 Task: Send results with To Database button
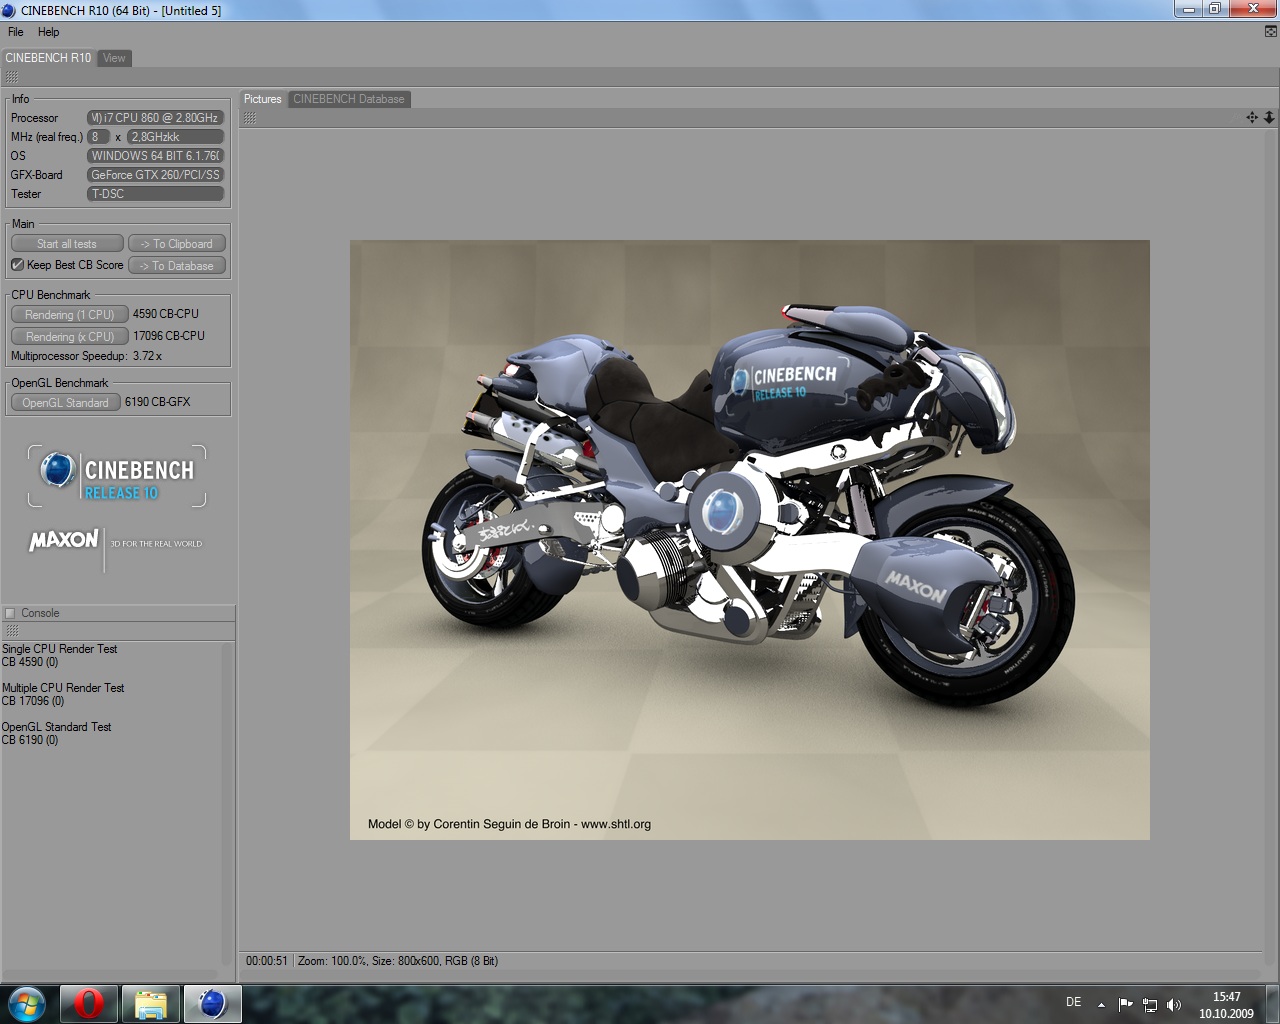pos(177,266)
